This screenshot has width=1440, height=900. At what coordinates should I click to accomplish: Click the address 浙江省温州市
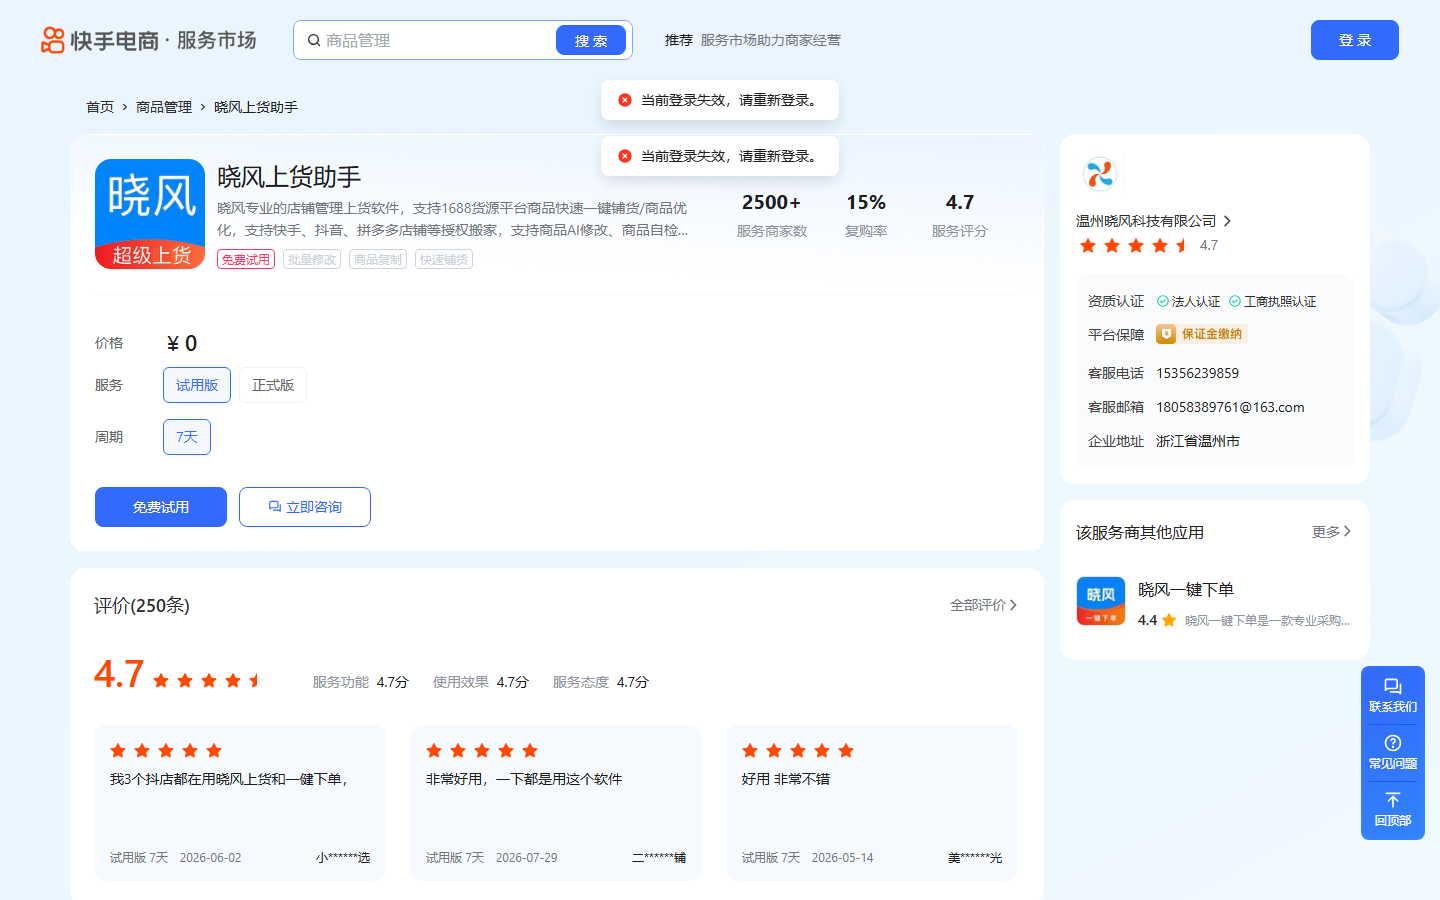(1198, 441)
